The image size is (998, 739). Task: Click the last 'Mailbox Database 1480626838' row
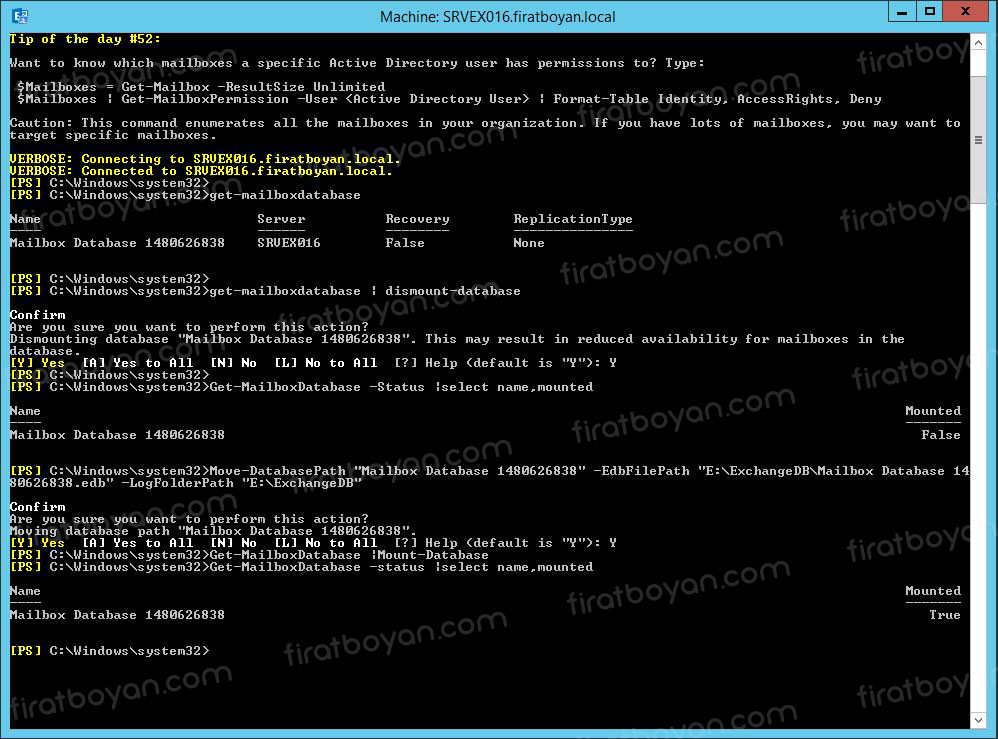117,616
